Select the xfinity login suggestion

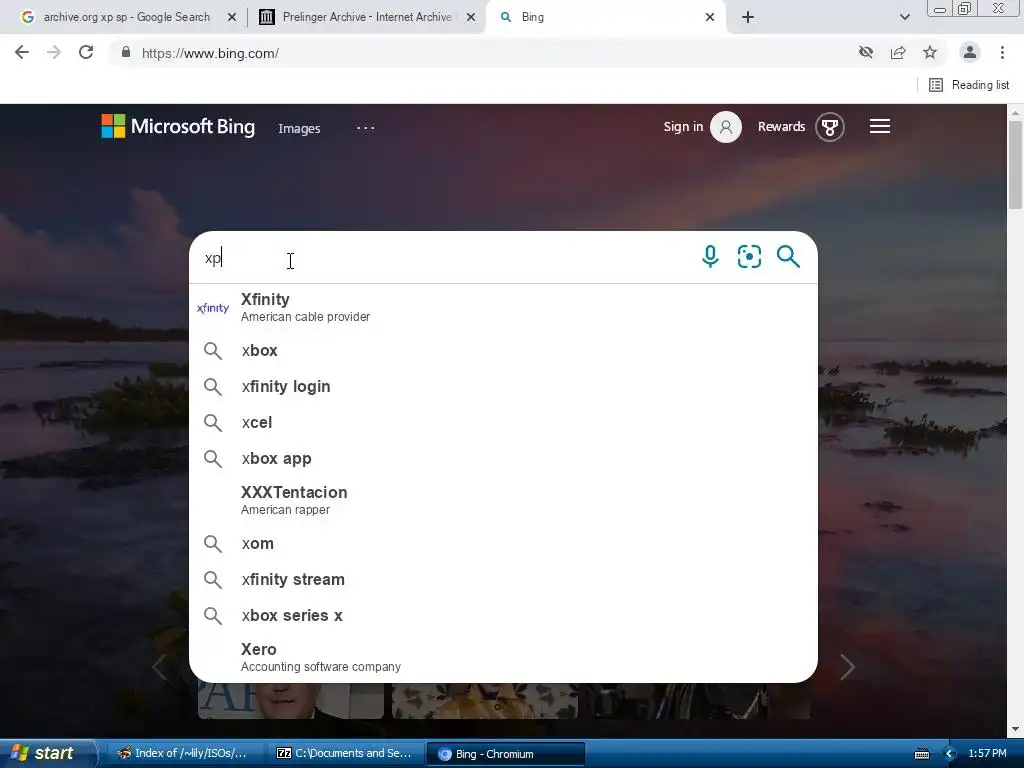(x=503, y=387)
